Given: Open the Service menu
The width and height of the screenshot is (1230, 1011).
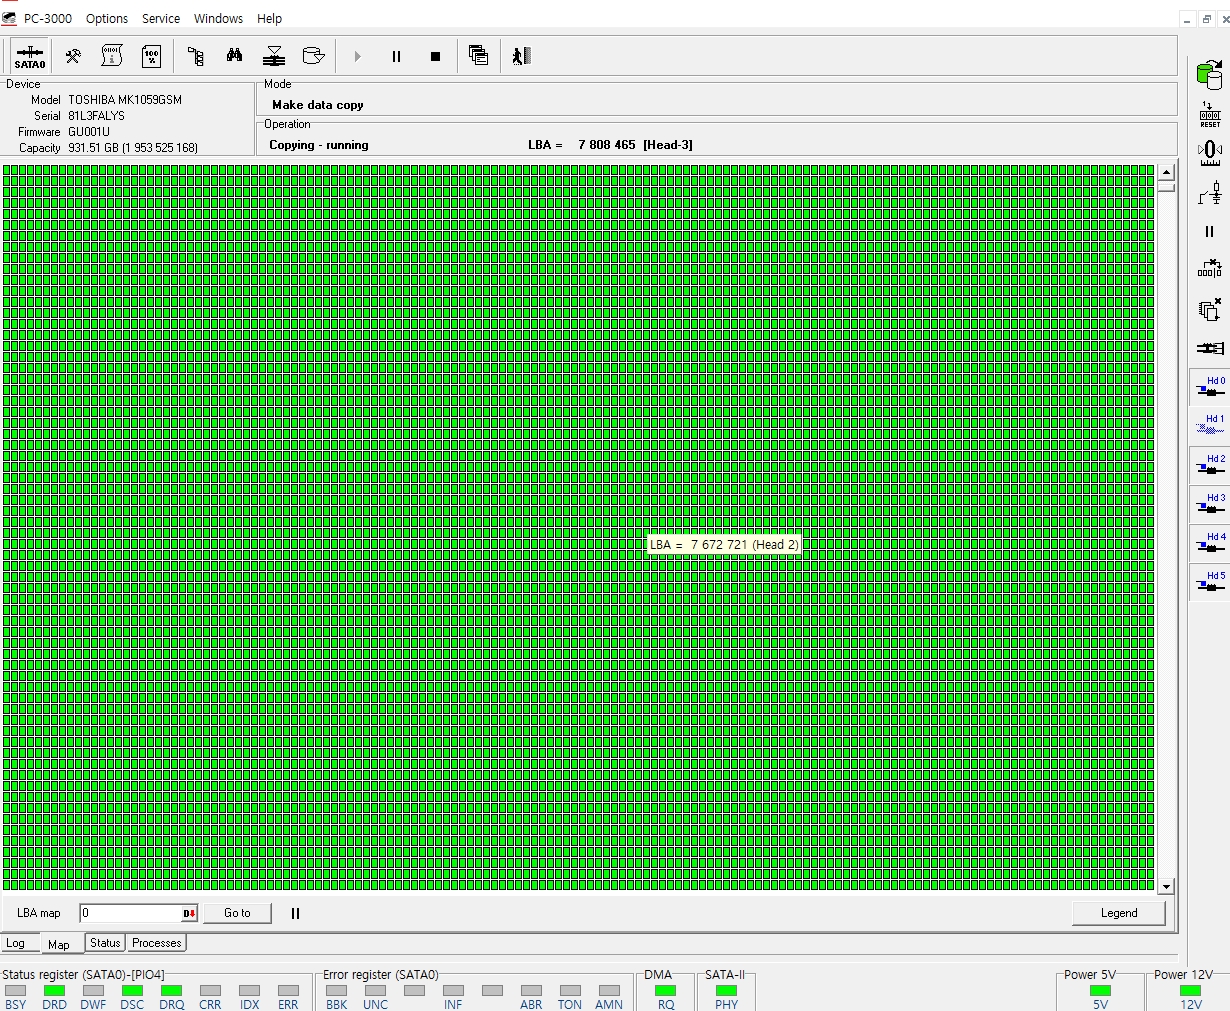Looking at the screenshot, I should [x=161, y=18].
